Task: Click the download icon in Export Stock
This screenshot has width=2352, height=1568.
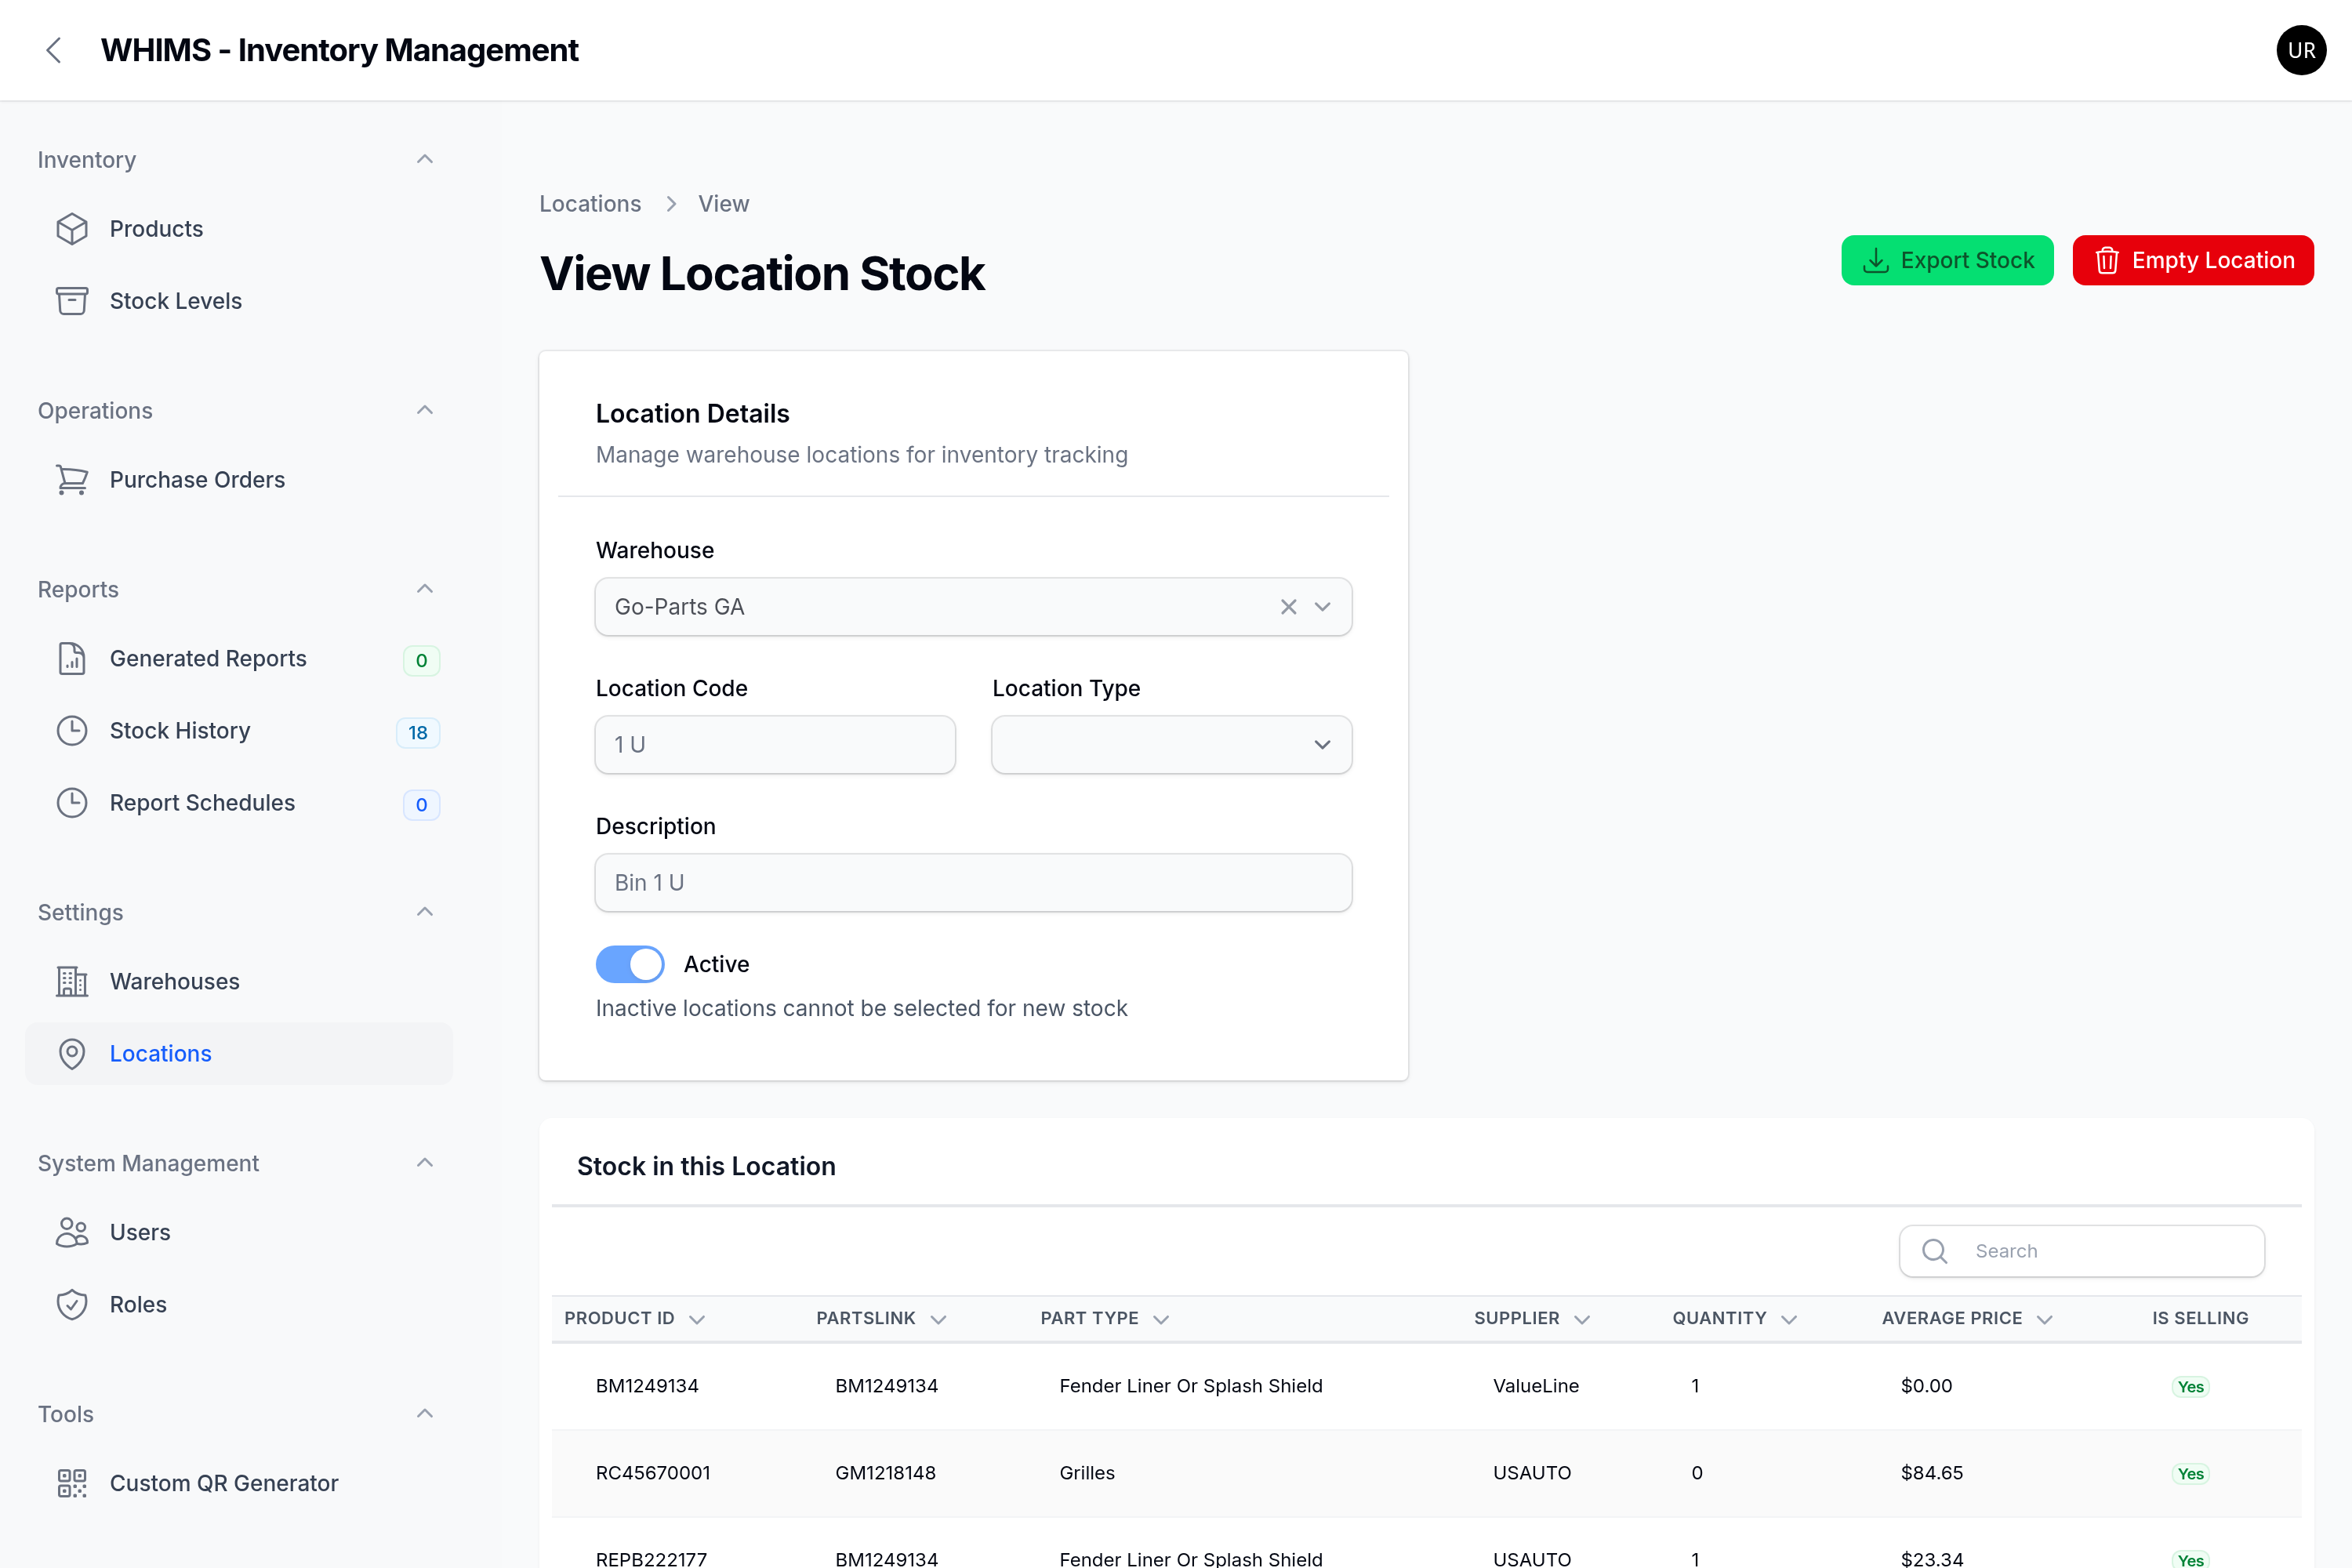Action: click(x=1876, y=261)
